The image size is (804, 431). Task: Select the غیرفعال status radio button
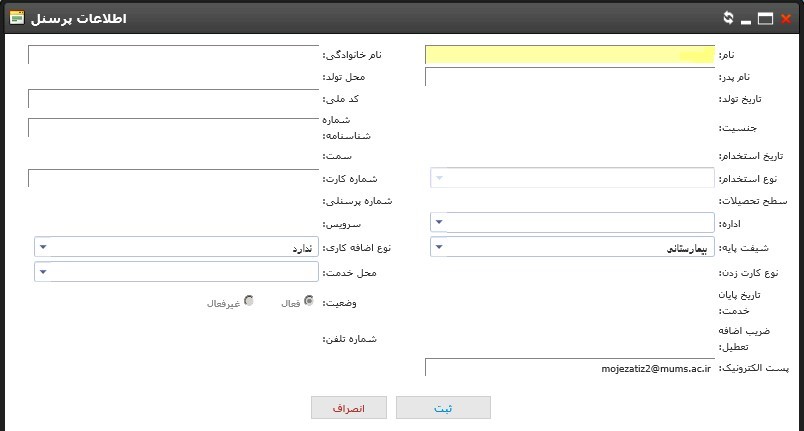[248, 300]
